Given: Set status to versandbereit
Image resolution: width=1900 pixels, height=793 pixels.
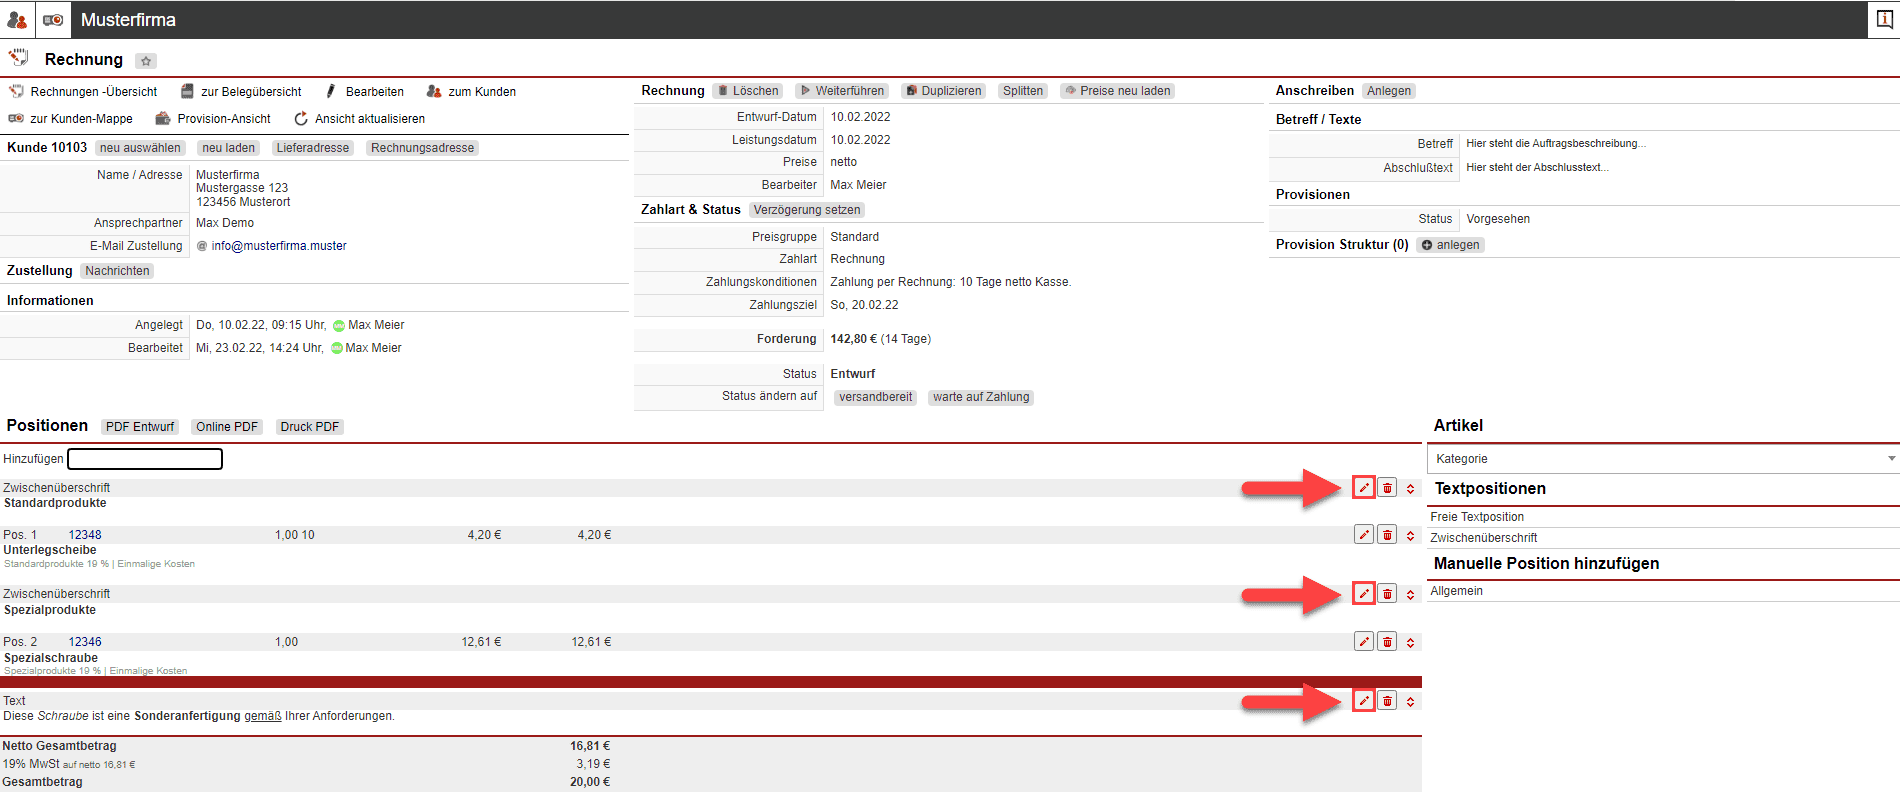Looking at the screenshot, I should click(875, 397).
